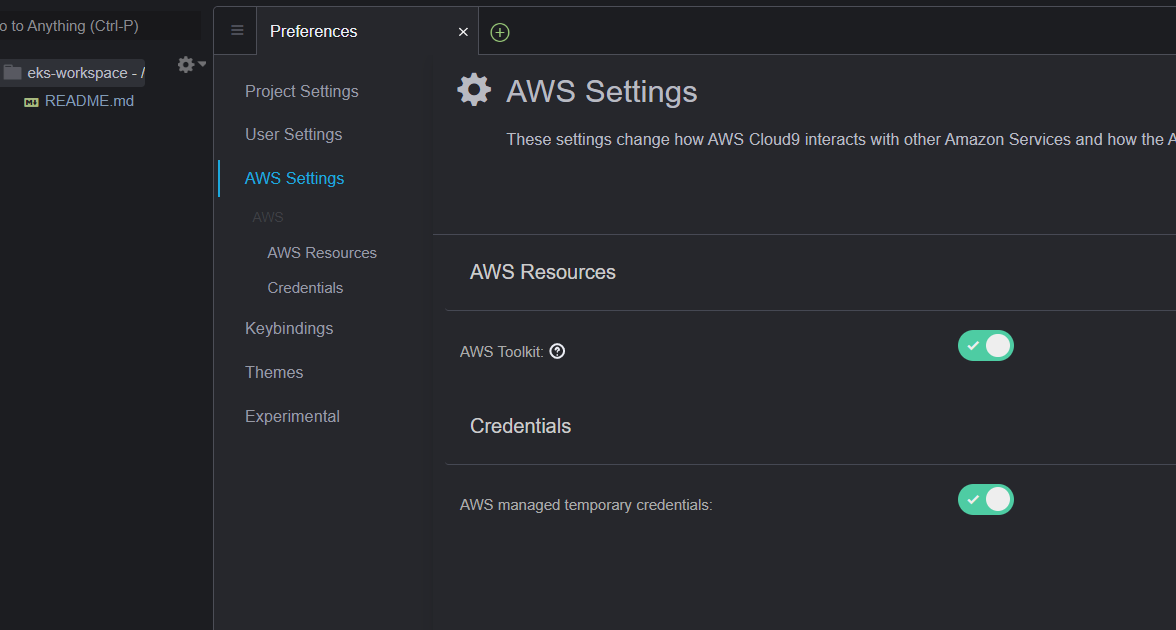The width and height of the screenshot is (1176, 630).
Task: Open the Themes preferences page
Action: click(x=274, y=372)
